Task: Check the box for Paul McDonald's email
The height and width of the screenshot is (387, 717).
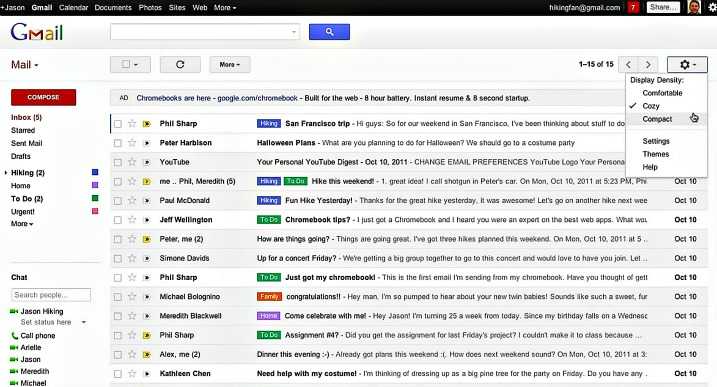Action: click(x=118, y=201)
